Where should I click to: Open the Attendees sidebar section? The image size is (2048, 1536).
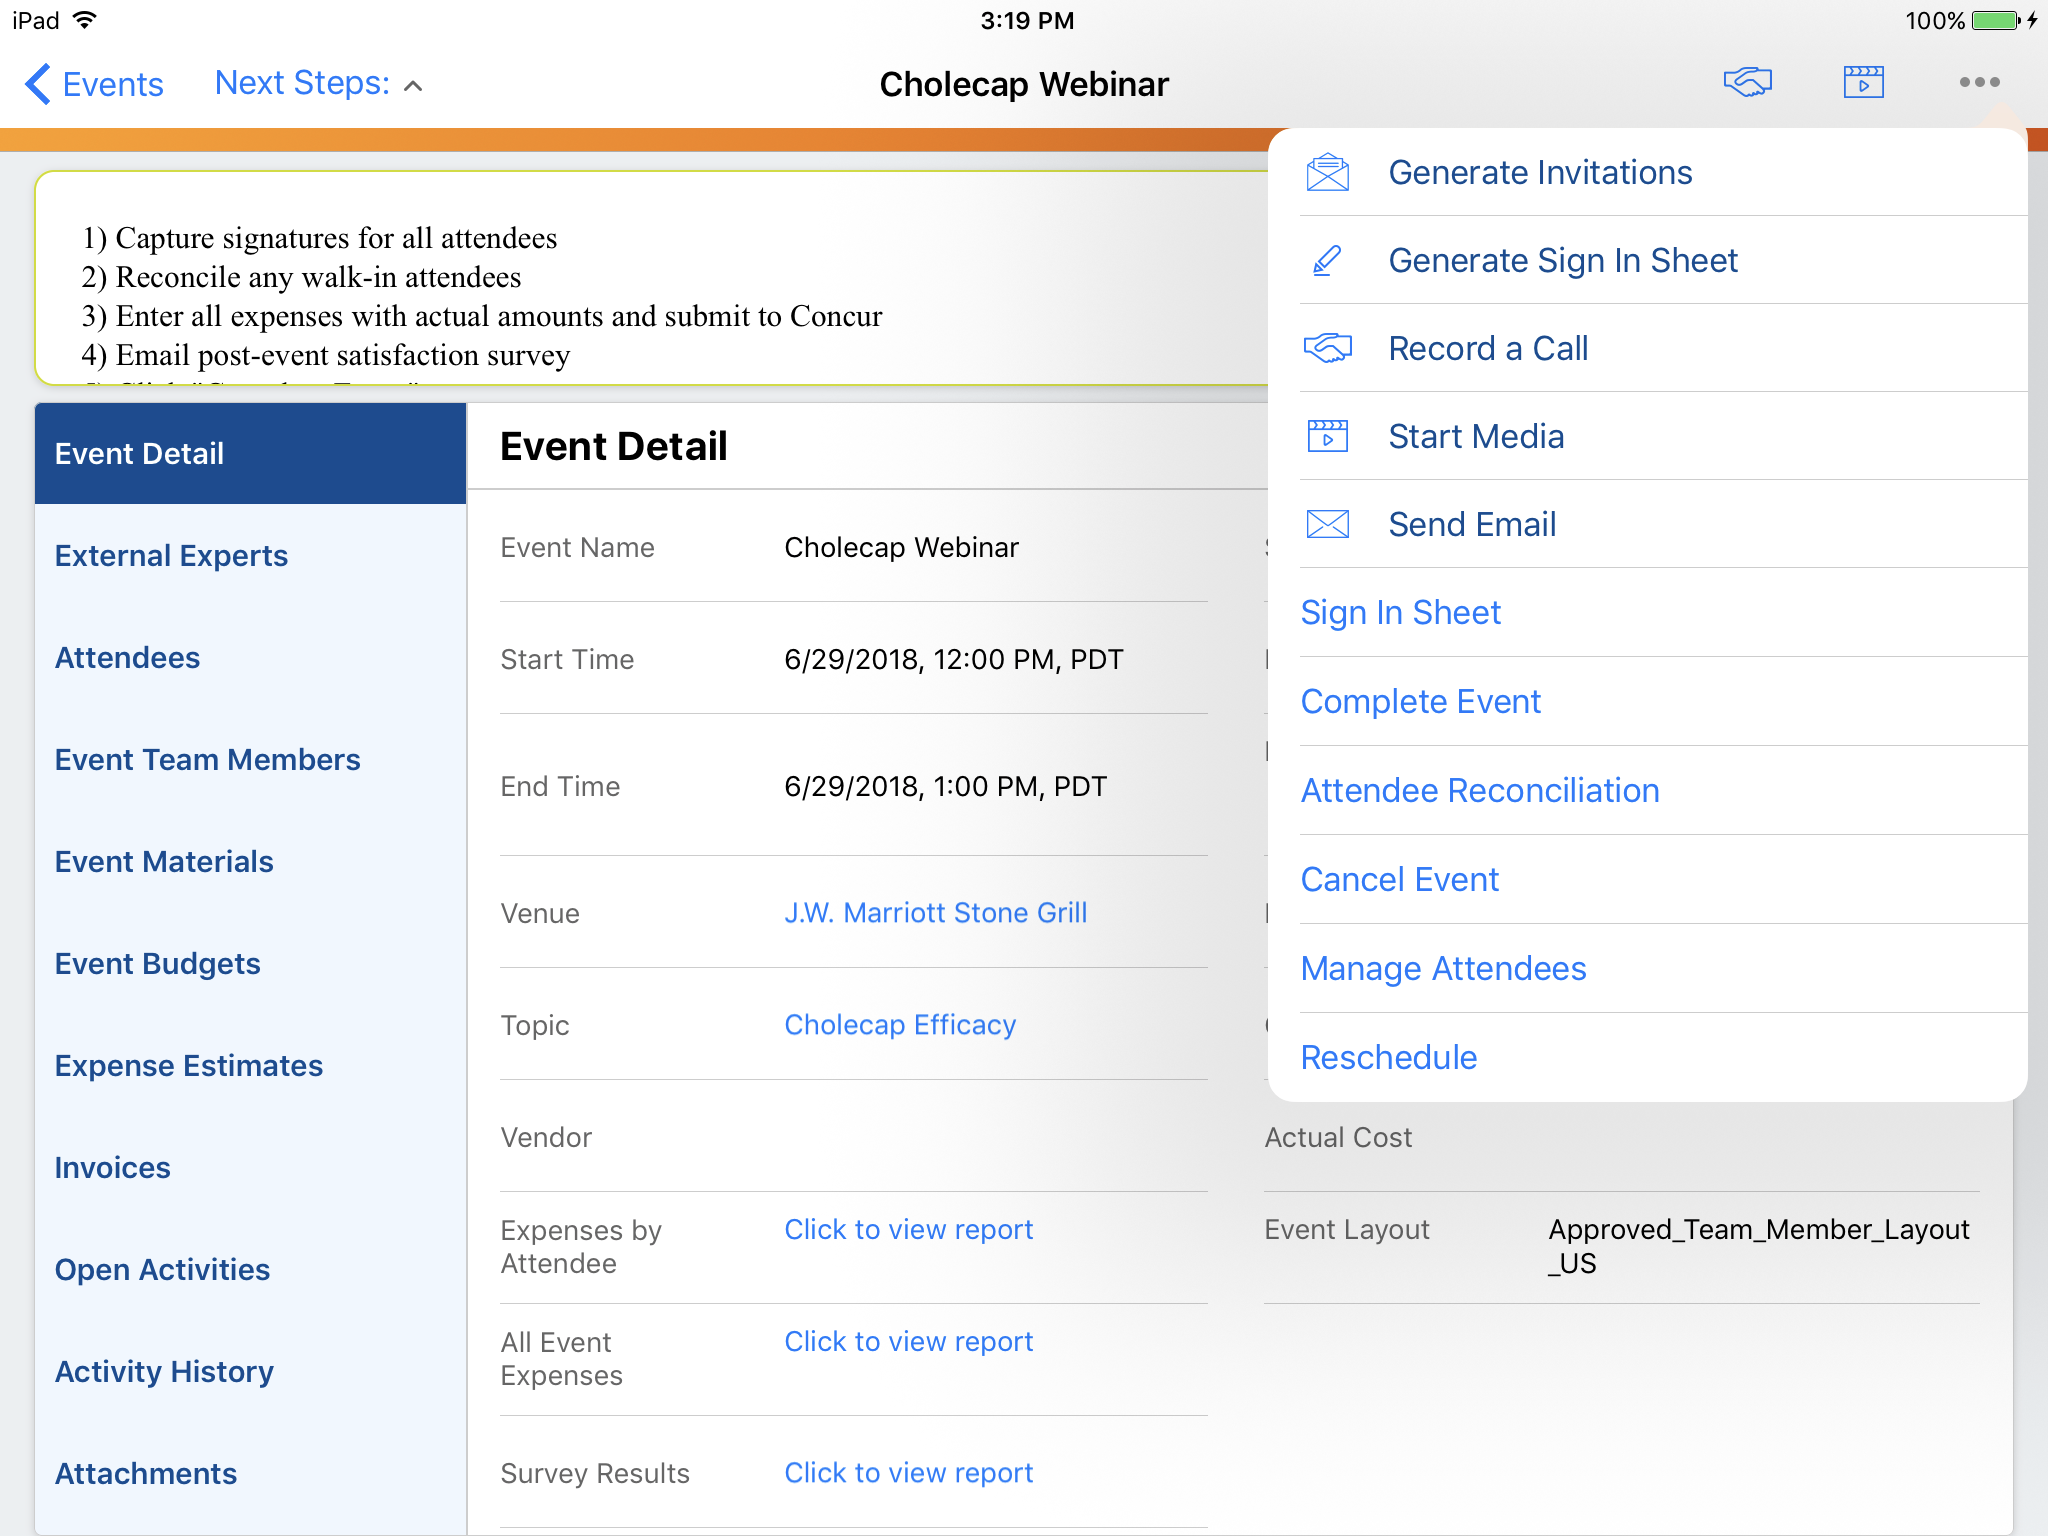pos(127,657)
